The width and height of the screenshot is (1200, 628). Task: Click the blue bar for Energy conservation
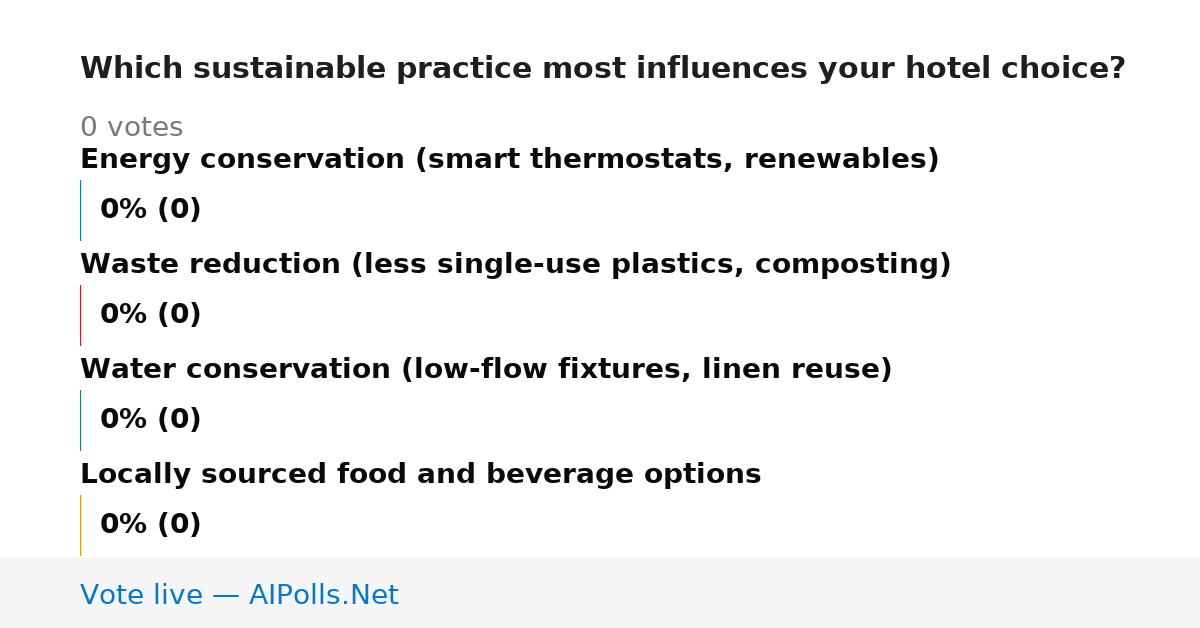(80, 210)
